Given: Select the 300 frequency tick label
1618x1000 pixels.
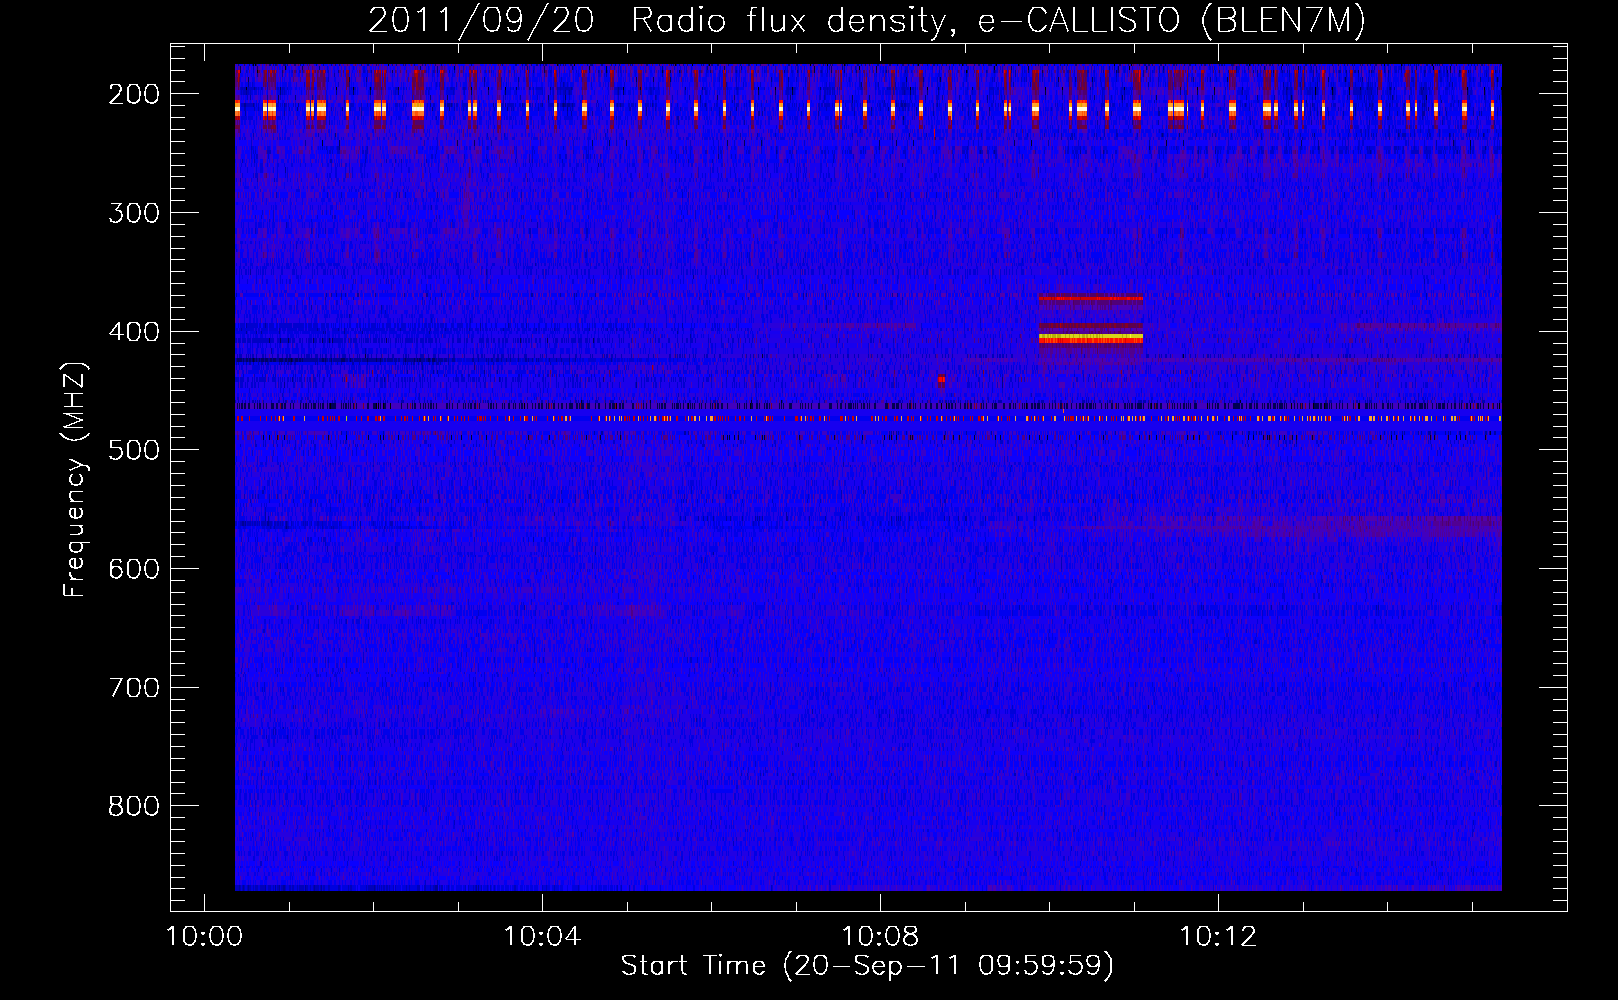Looking at the screenshot, I should (134, 213).
